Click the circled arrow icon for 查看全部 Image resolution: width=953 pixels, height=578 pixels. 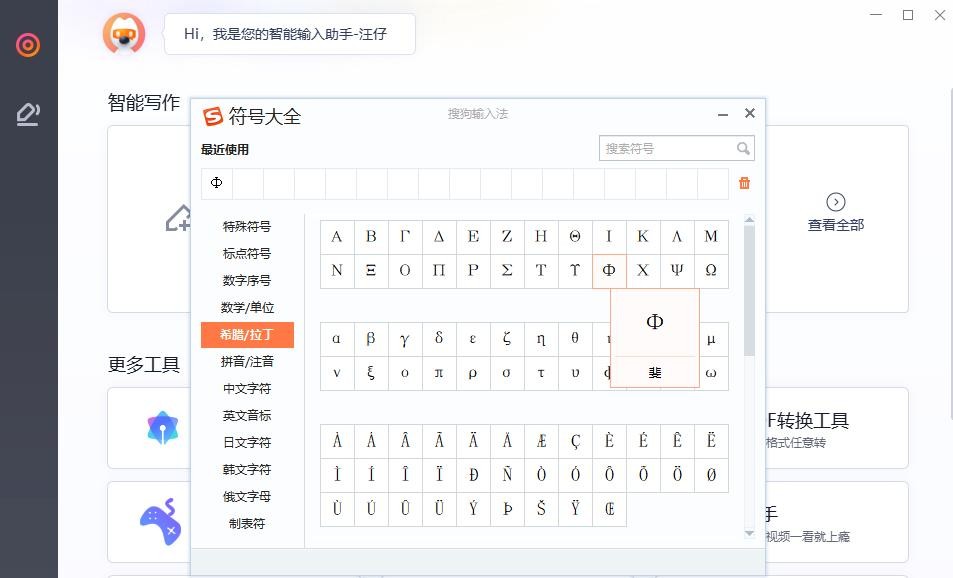point(836,202)
